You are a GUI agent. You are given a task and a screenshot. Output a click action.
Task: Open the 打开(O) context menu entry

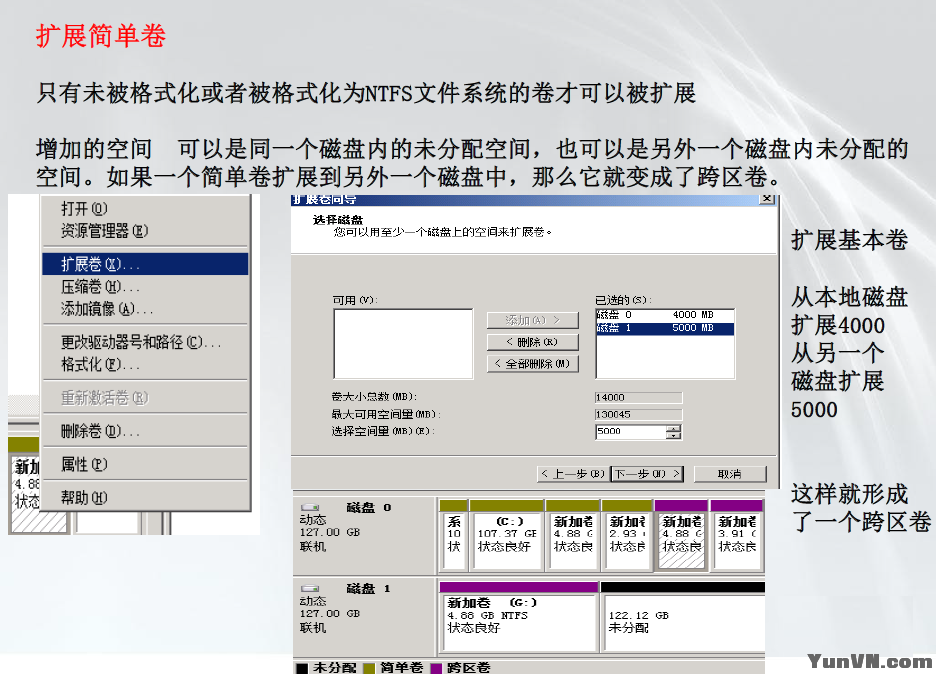pyautogui.click(x=145, y=208)
